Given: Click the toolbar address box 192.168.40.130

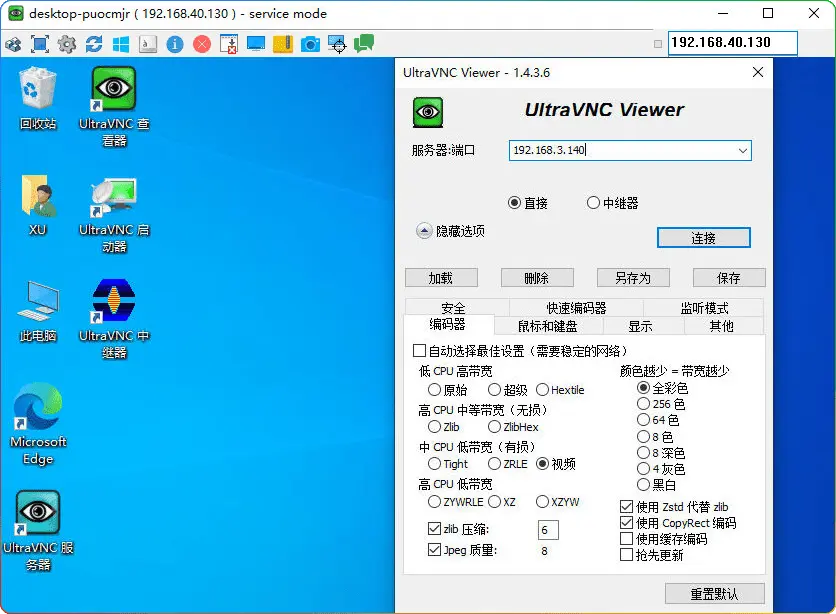Looking at the screenshot, I should [733, 43].
